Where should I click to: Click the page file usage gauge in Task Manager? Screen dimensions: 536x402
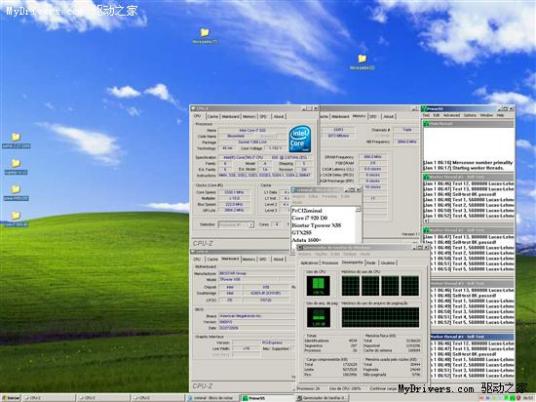point(318,317)
